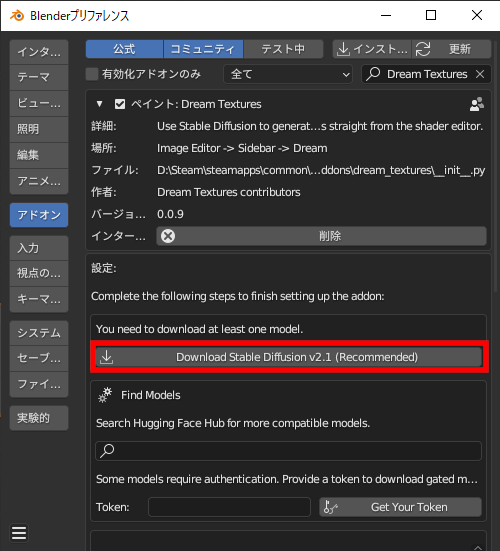Open the 入力 preferences tab
This screenshot has height=551, width=500.
(x=39, y=248)
